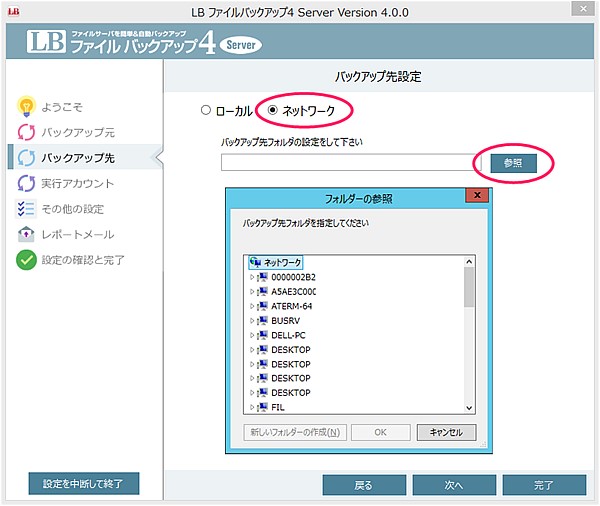
Task: Click computer icon next to BUSRV
Action: pos(262,320)
